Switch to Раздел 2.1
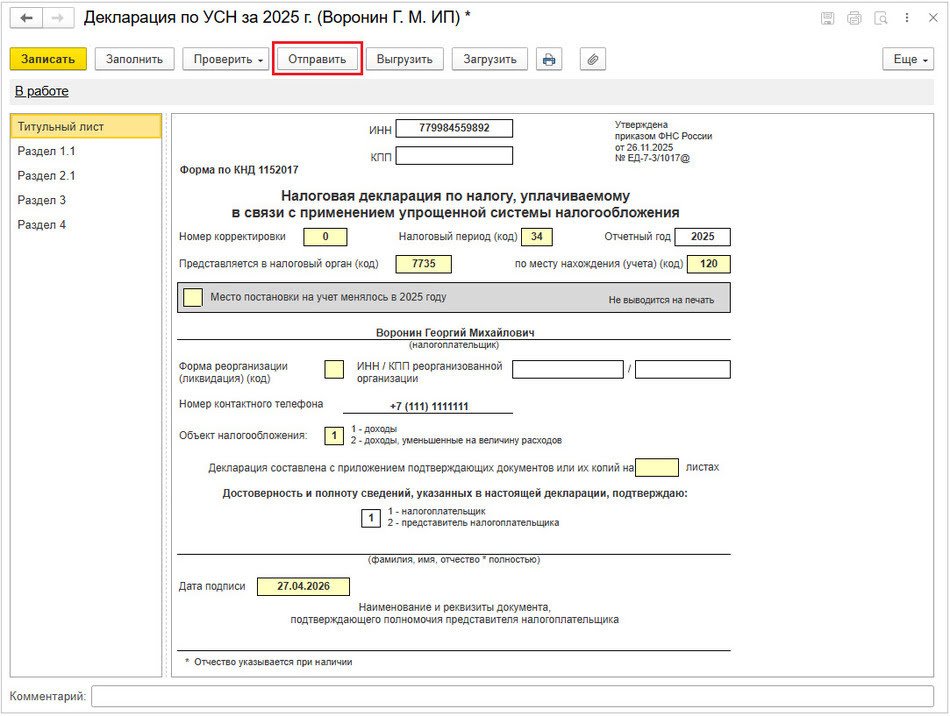950x716 pixels. click(x=86, y=176)
